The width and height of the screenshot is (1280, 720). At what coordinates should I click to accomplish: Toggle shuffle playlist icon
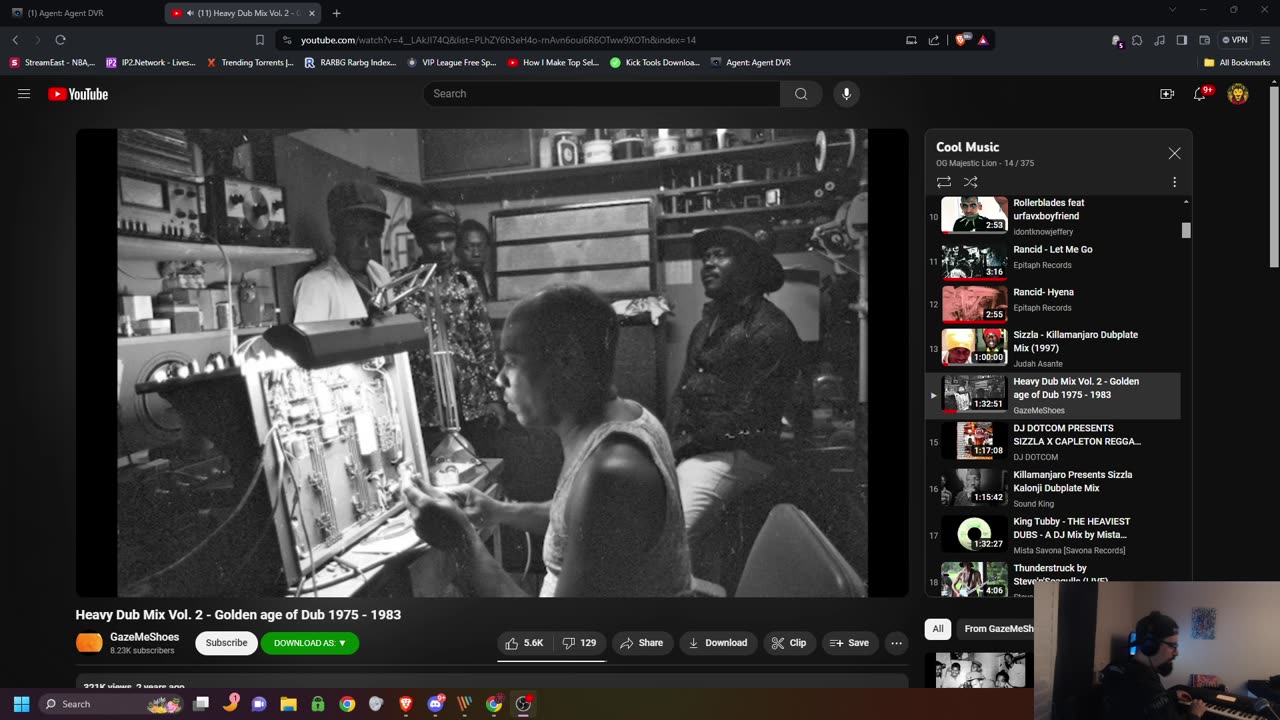(970, 182)
